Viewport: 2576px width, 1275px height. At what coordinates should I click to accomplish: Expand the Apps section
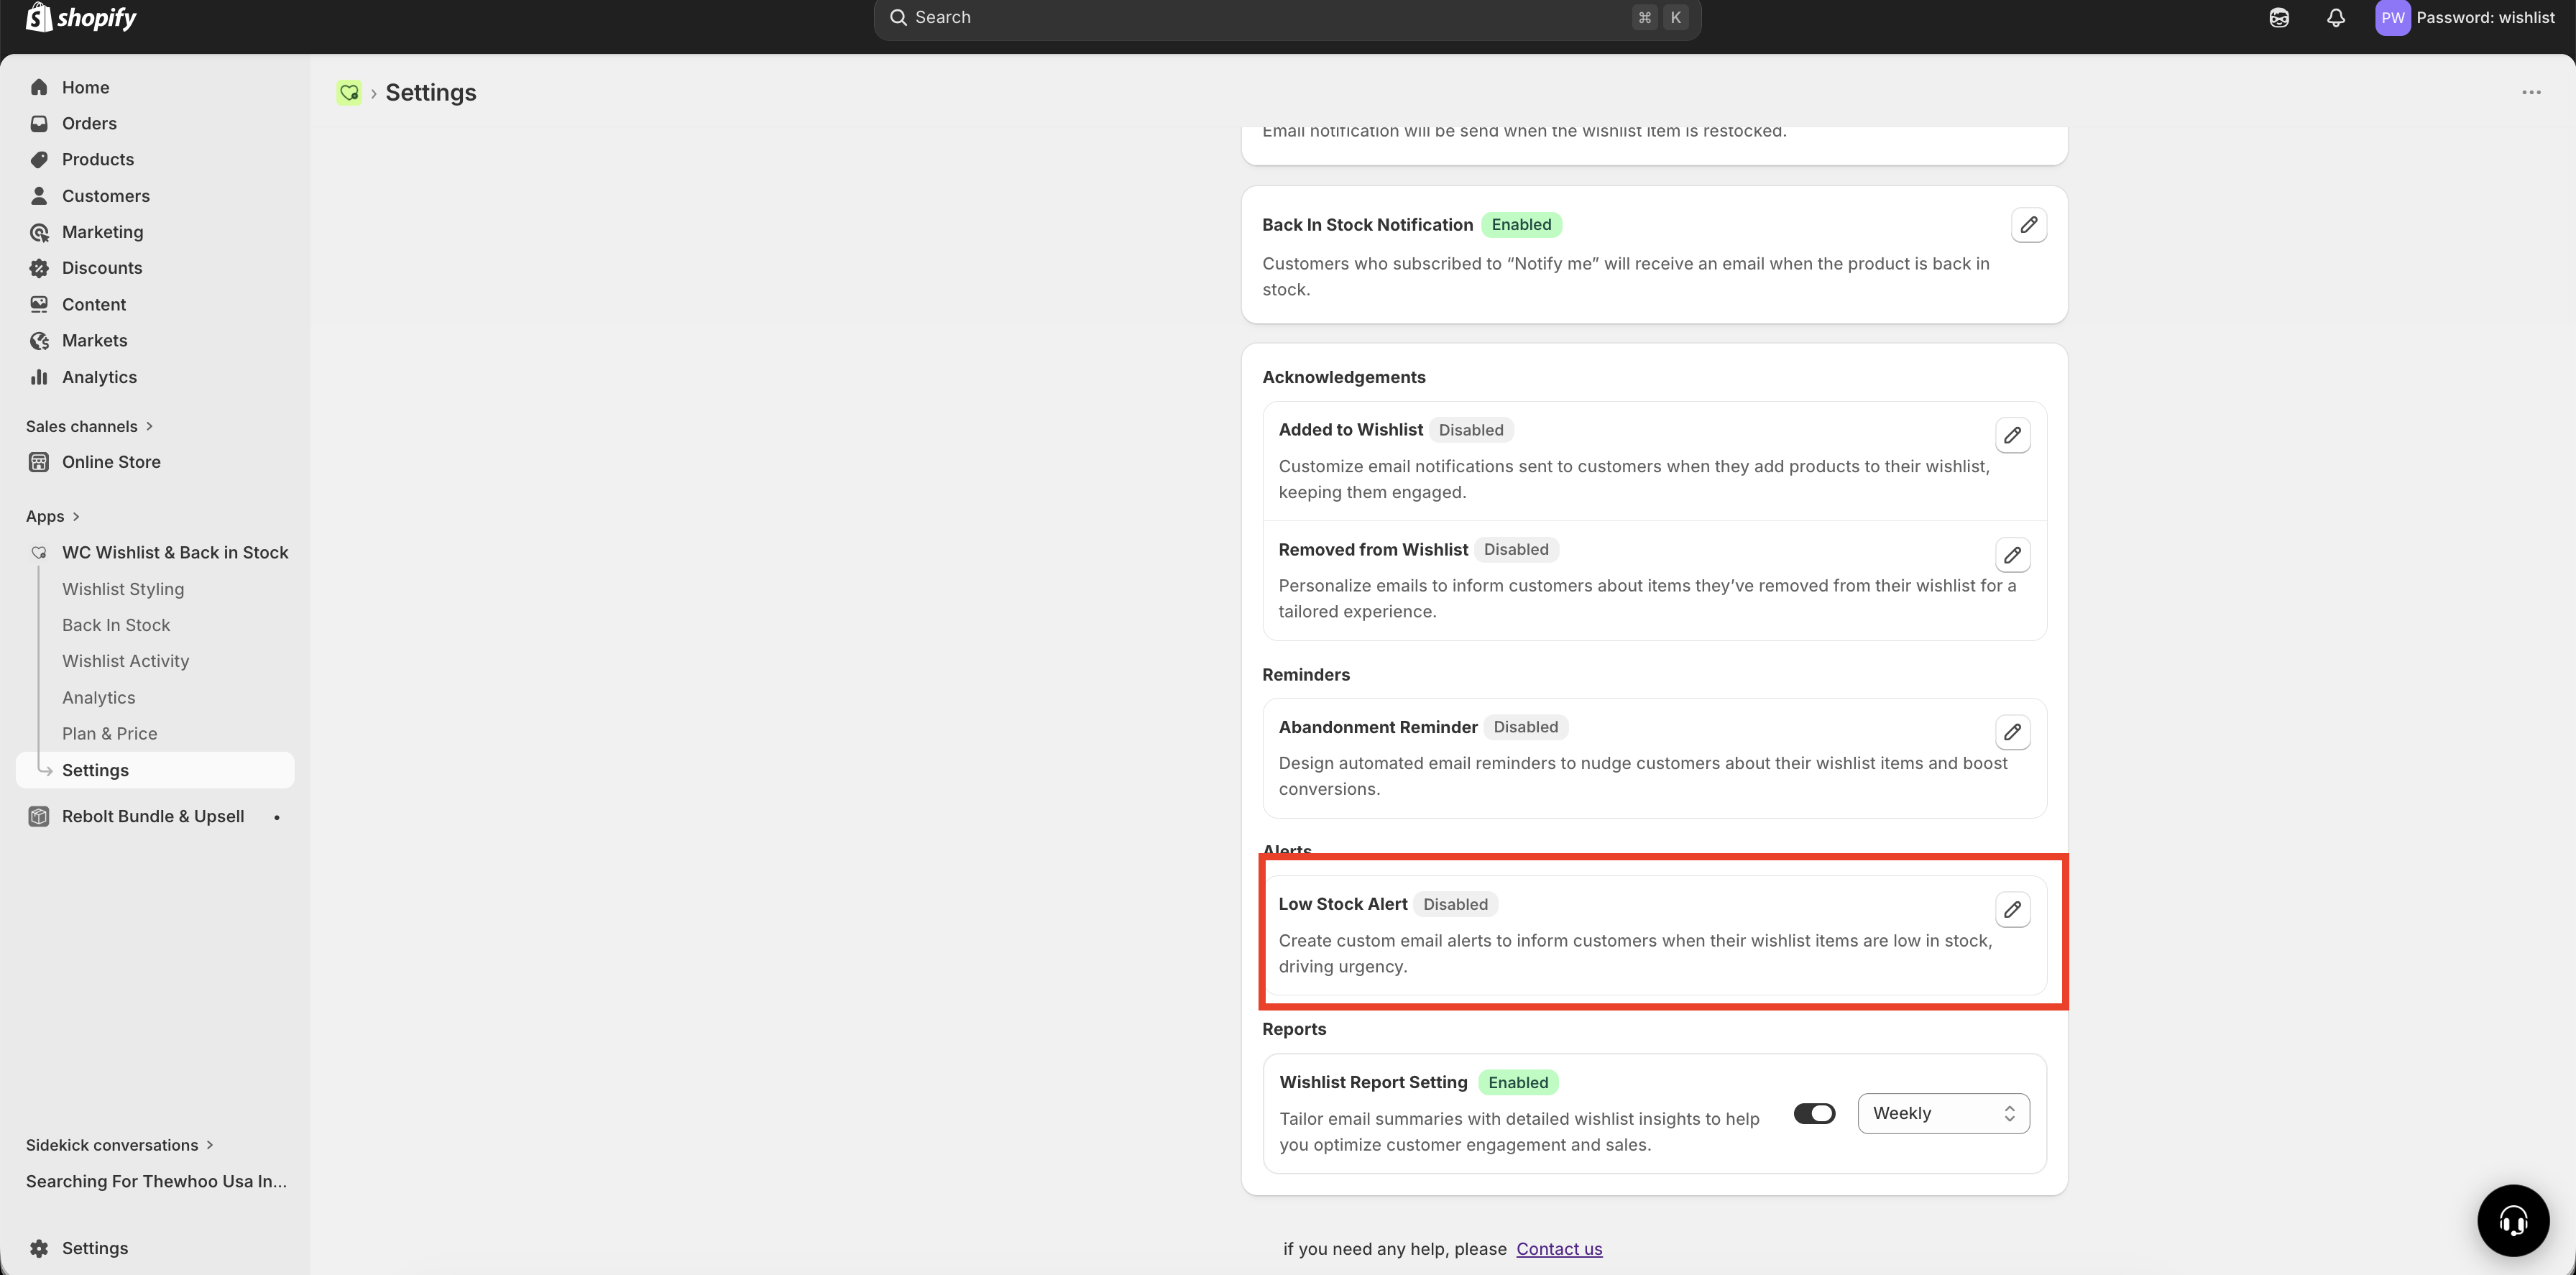[52, 516]
